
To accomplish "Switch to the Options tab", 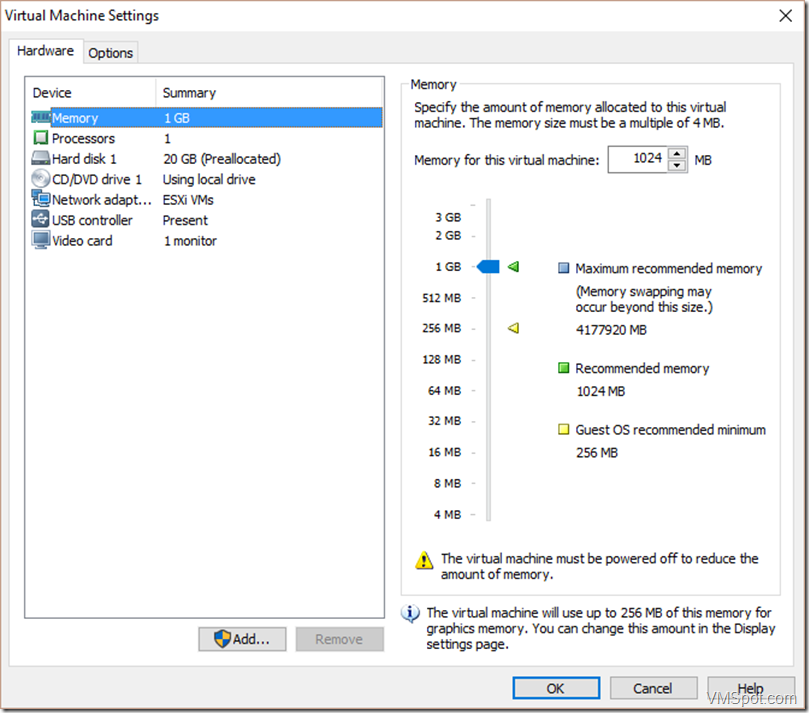I will coord(110,53).
